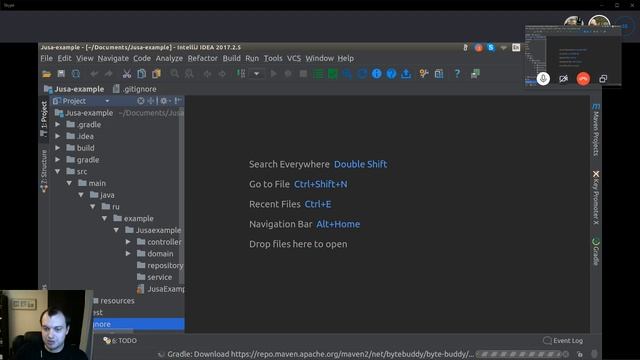The height and width of the screenshot is (360, 640).
Task: Open the run configuration dropdown
Action: pyautogui.click(x=257, y=74)
